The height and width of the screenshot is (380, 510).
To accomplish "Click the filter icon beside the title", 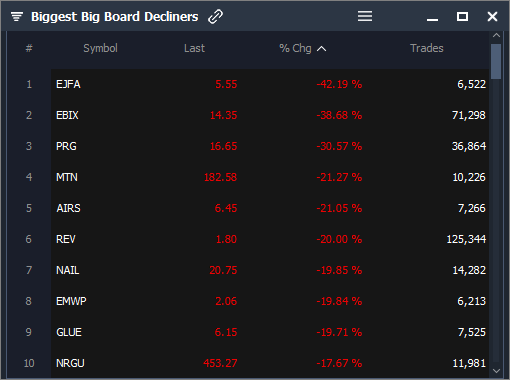I will [x=17, y=16].
